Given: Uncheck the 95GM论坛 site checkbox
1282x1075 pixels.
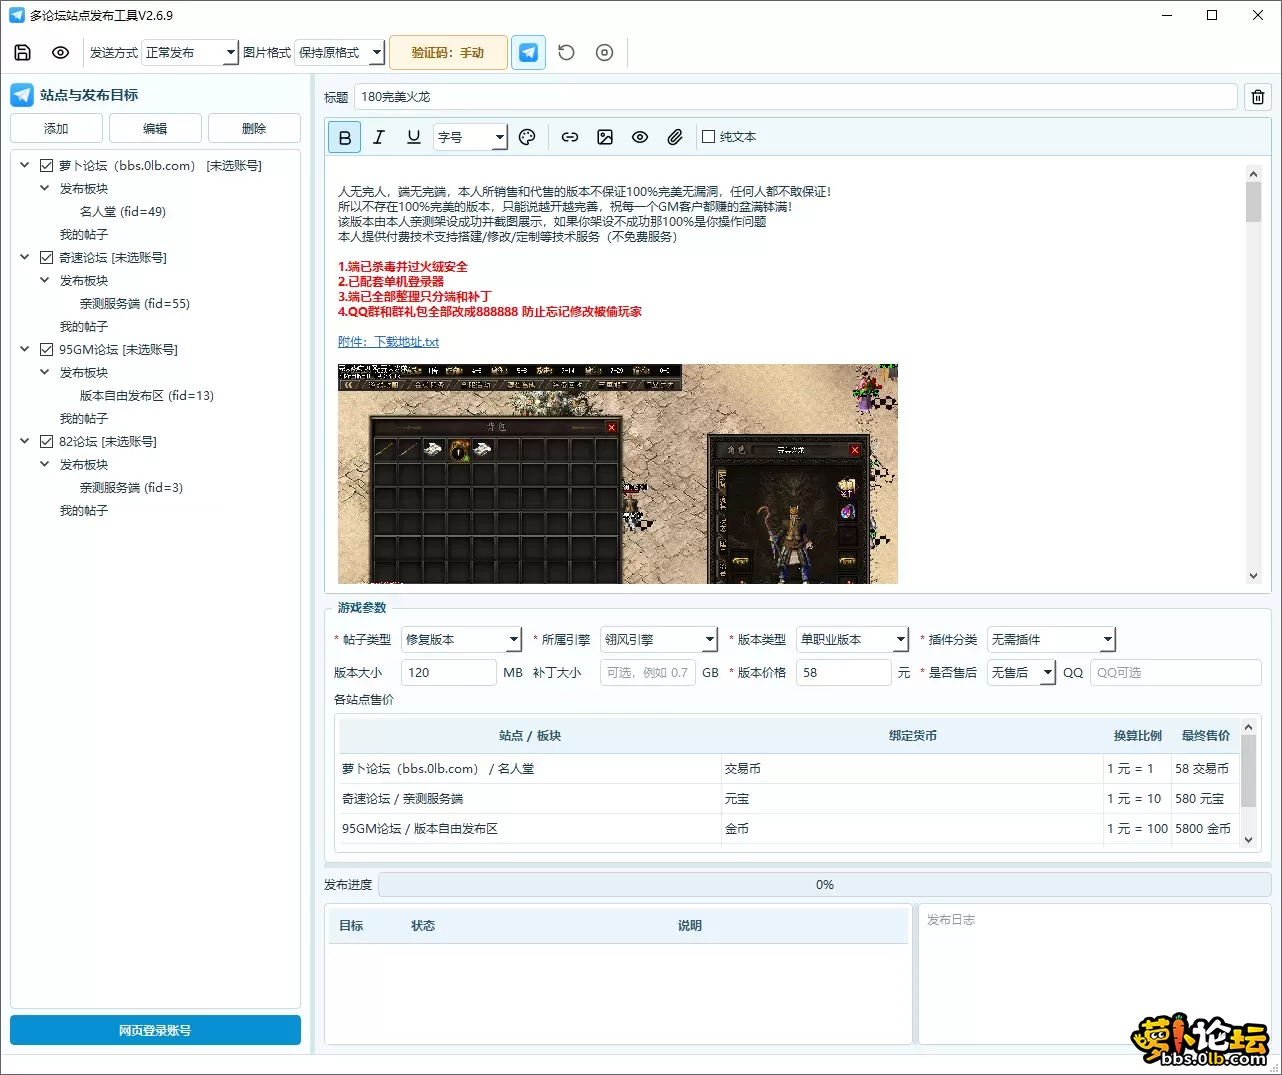Looking at the screenshot, I should [x=46, y=350].
